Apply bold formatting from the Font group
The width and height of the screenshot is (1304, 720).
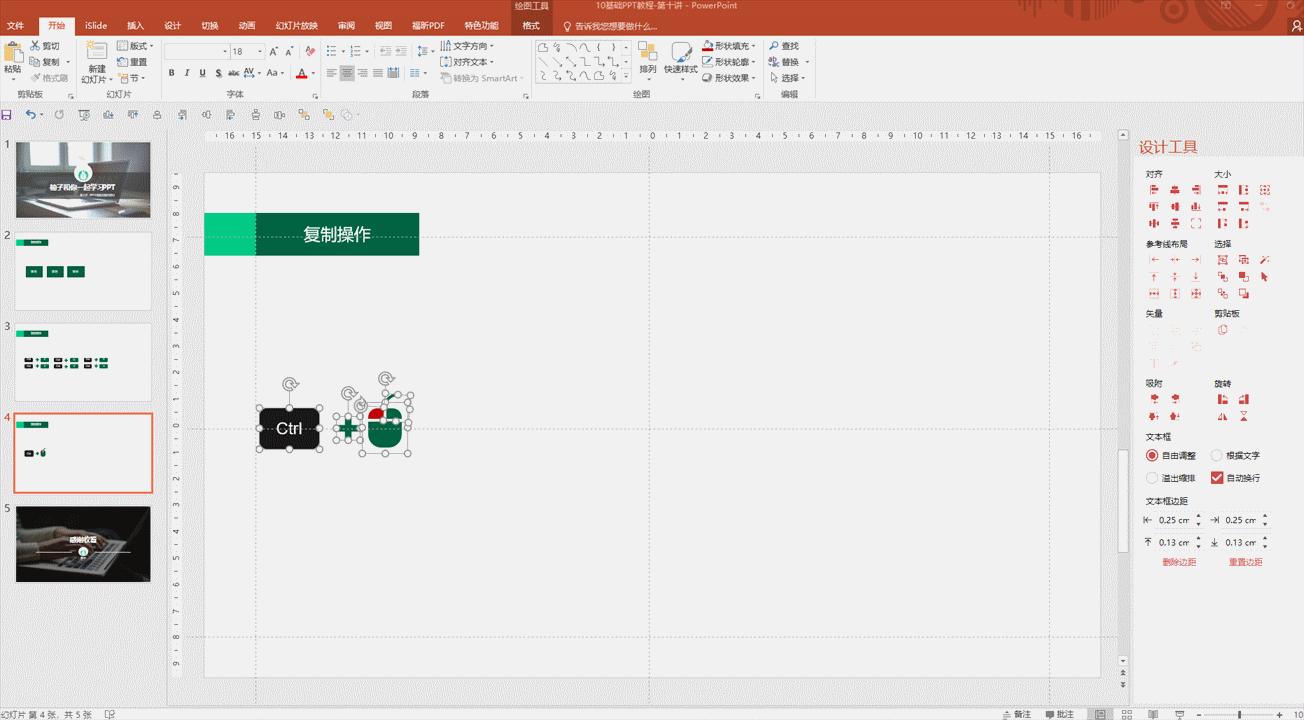[x=171, y=73]
